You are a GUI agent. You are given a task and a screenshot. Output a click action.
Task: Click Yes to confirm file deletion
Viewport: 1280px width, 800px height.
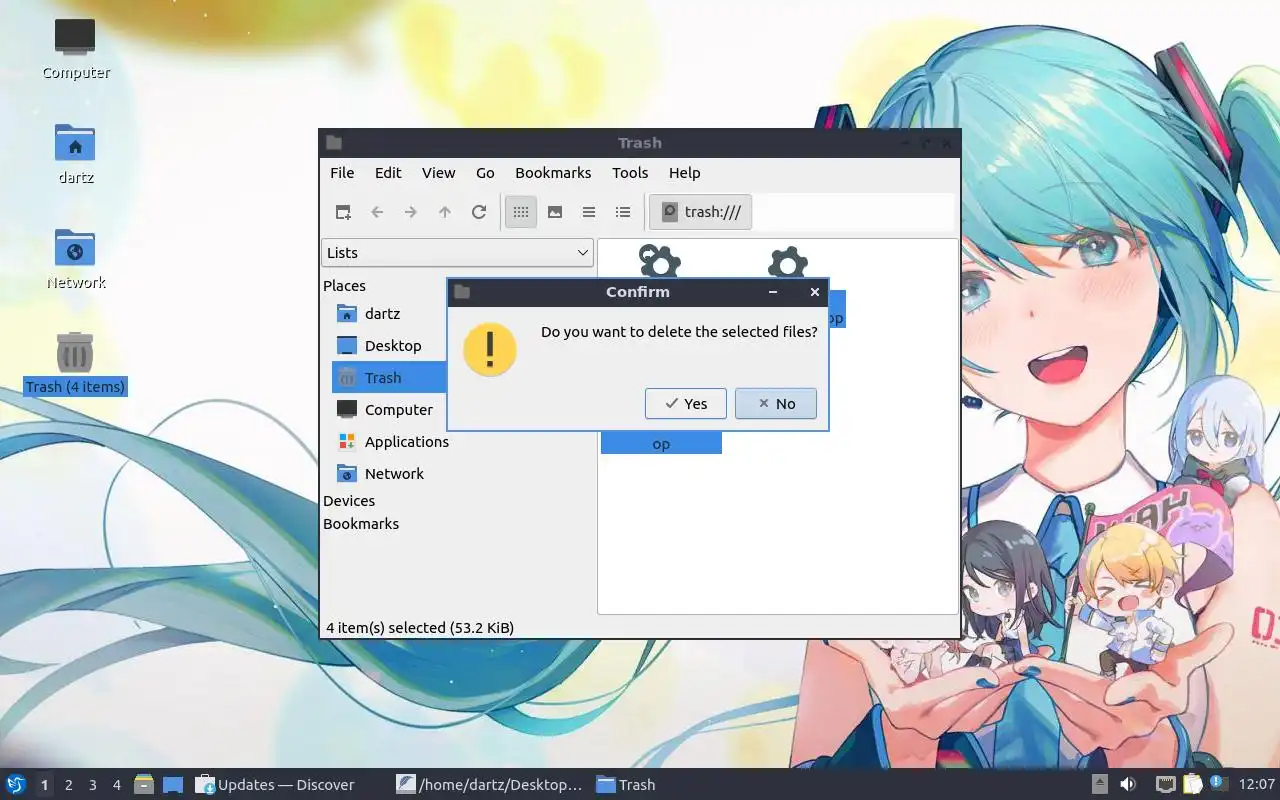tap(686, 404)
